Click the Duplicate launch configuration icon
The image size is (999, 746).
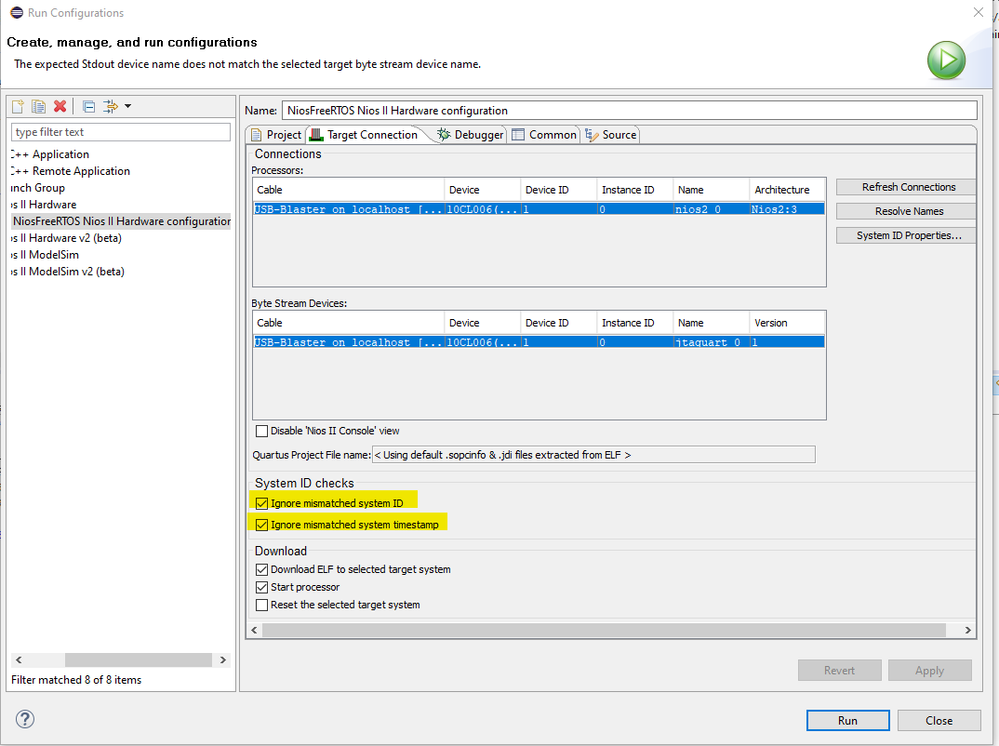39,106
